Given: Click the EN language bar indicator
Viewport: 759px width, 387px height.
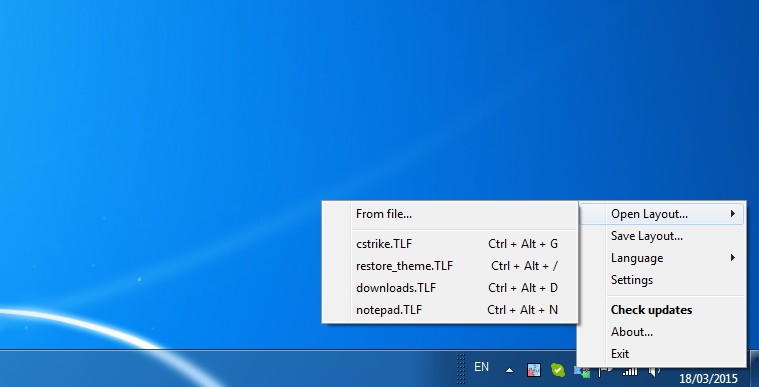Looking at the screenshot, I should pyautogui.click(x=481, y=367).
